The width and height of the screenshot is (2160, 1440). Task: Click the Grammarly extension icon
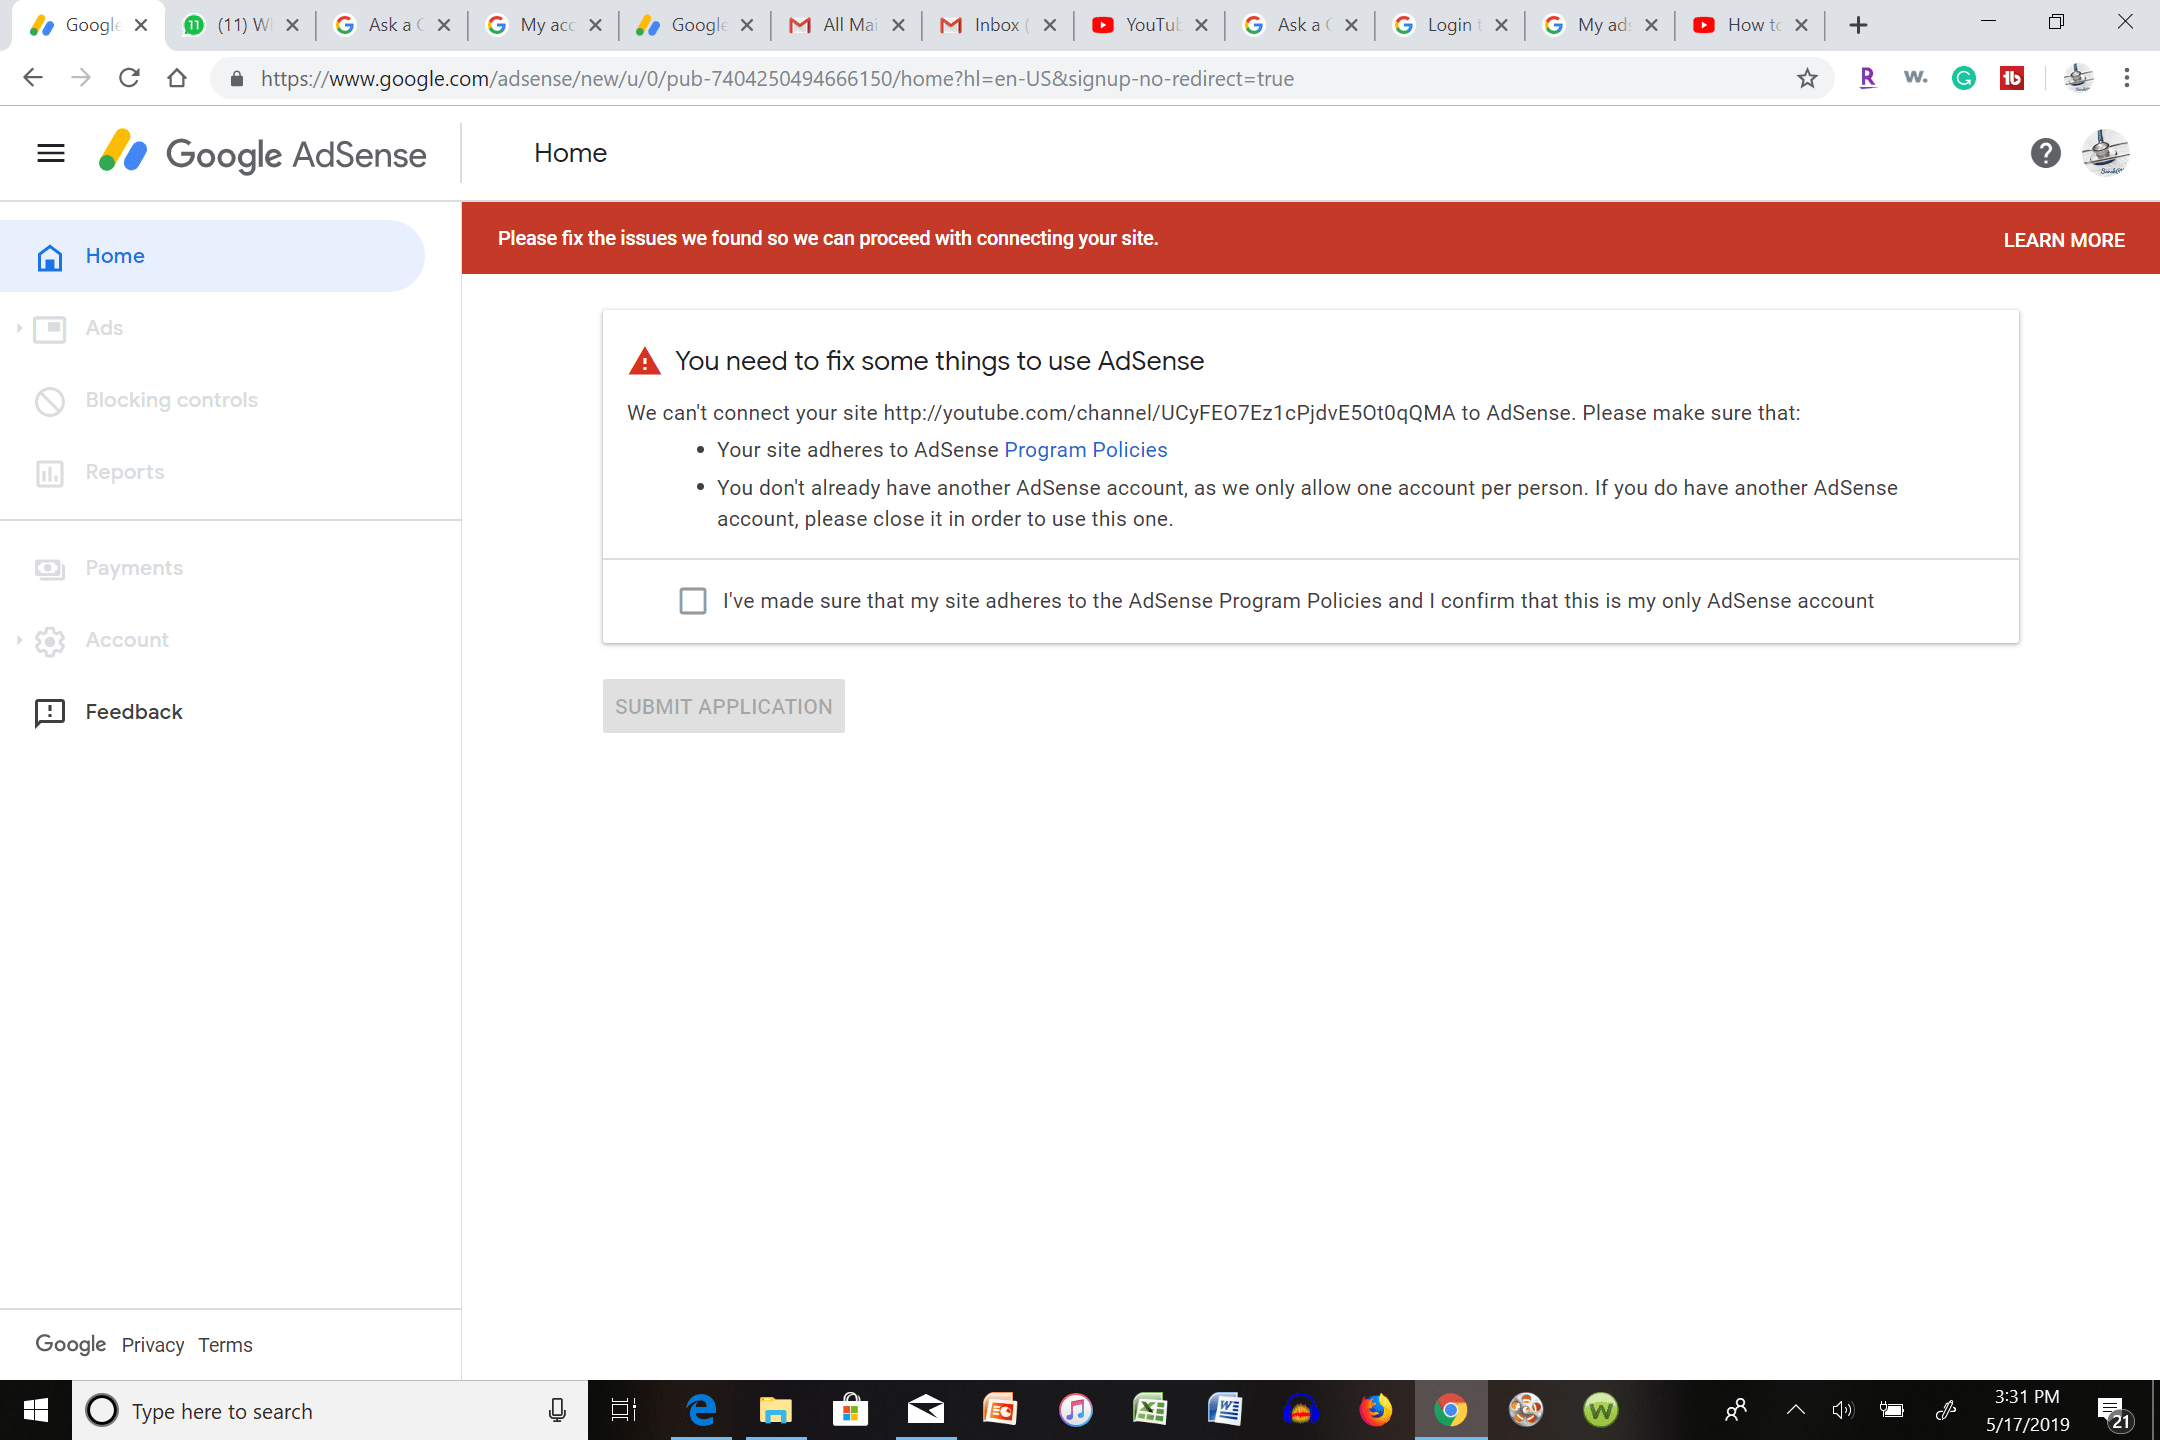tap(1963, 78)
